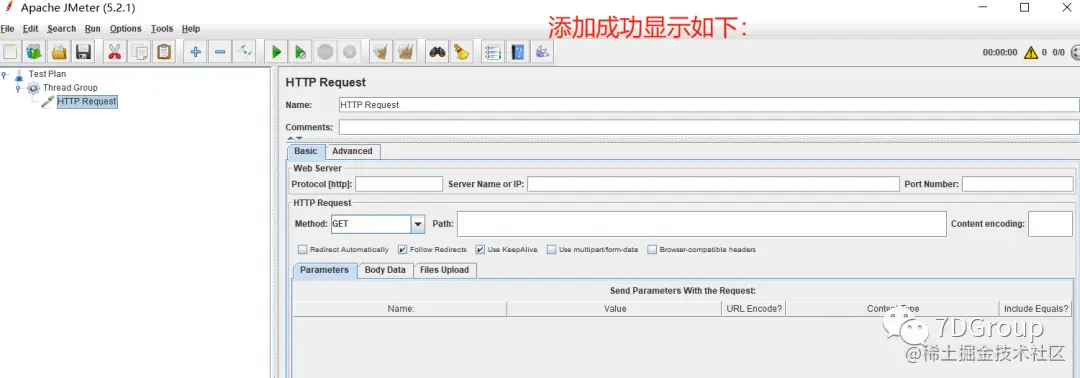Collapse the Thread Group tree node handle
The image size is (1080, 378).
pyautogui.click(x=19, y=88)
